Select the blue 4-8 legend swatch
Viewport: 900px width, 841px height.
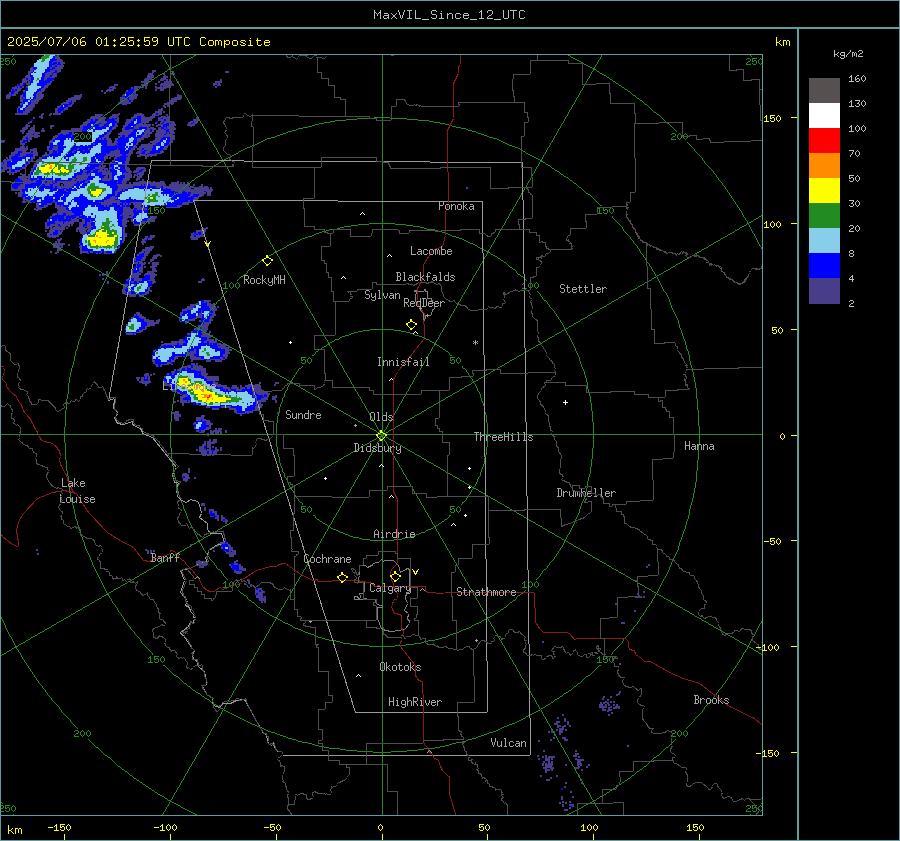824,266
